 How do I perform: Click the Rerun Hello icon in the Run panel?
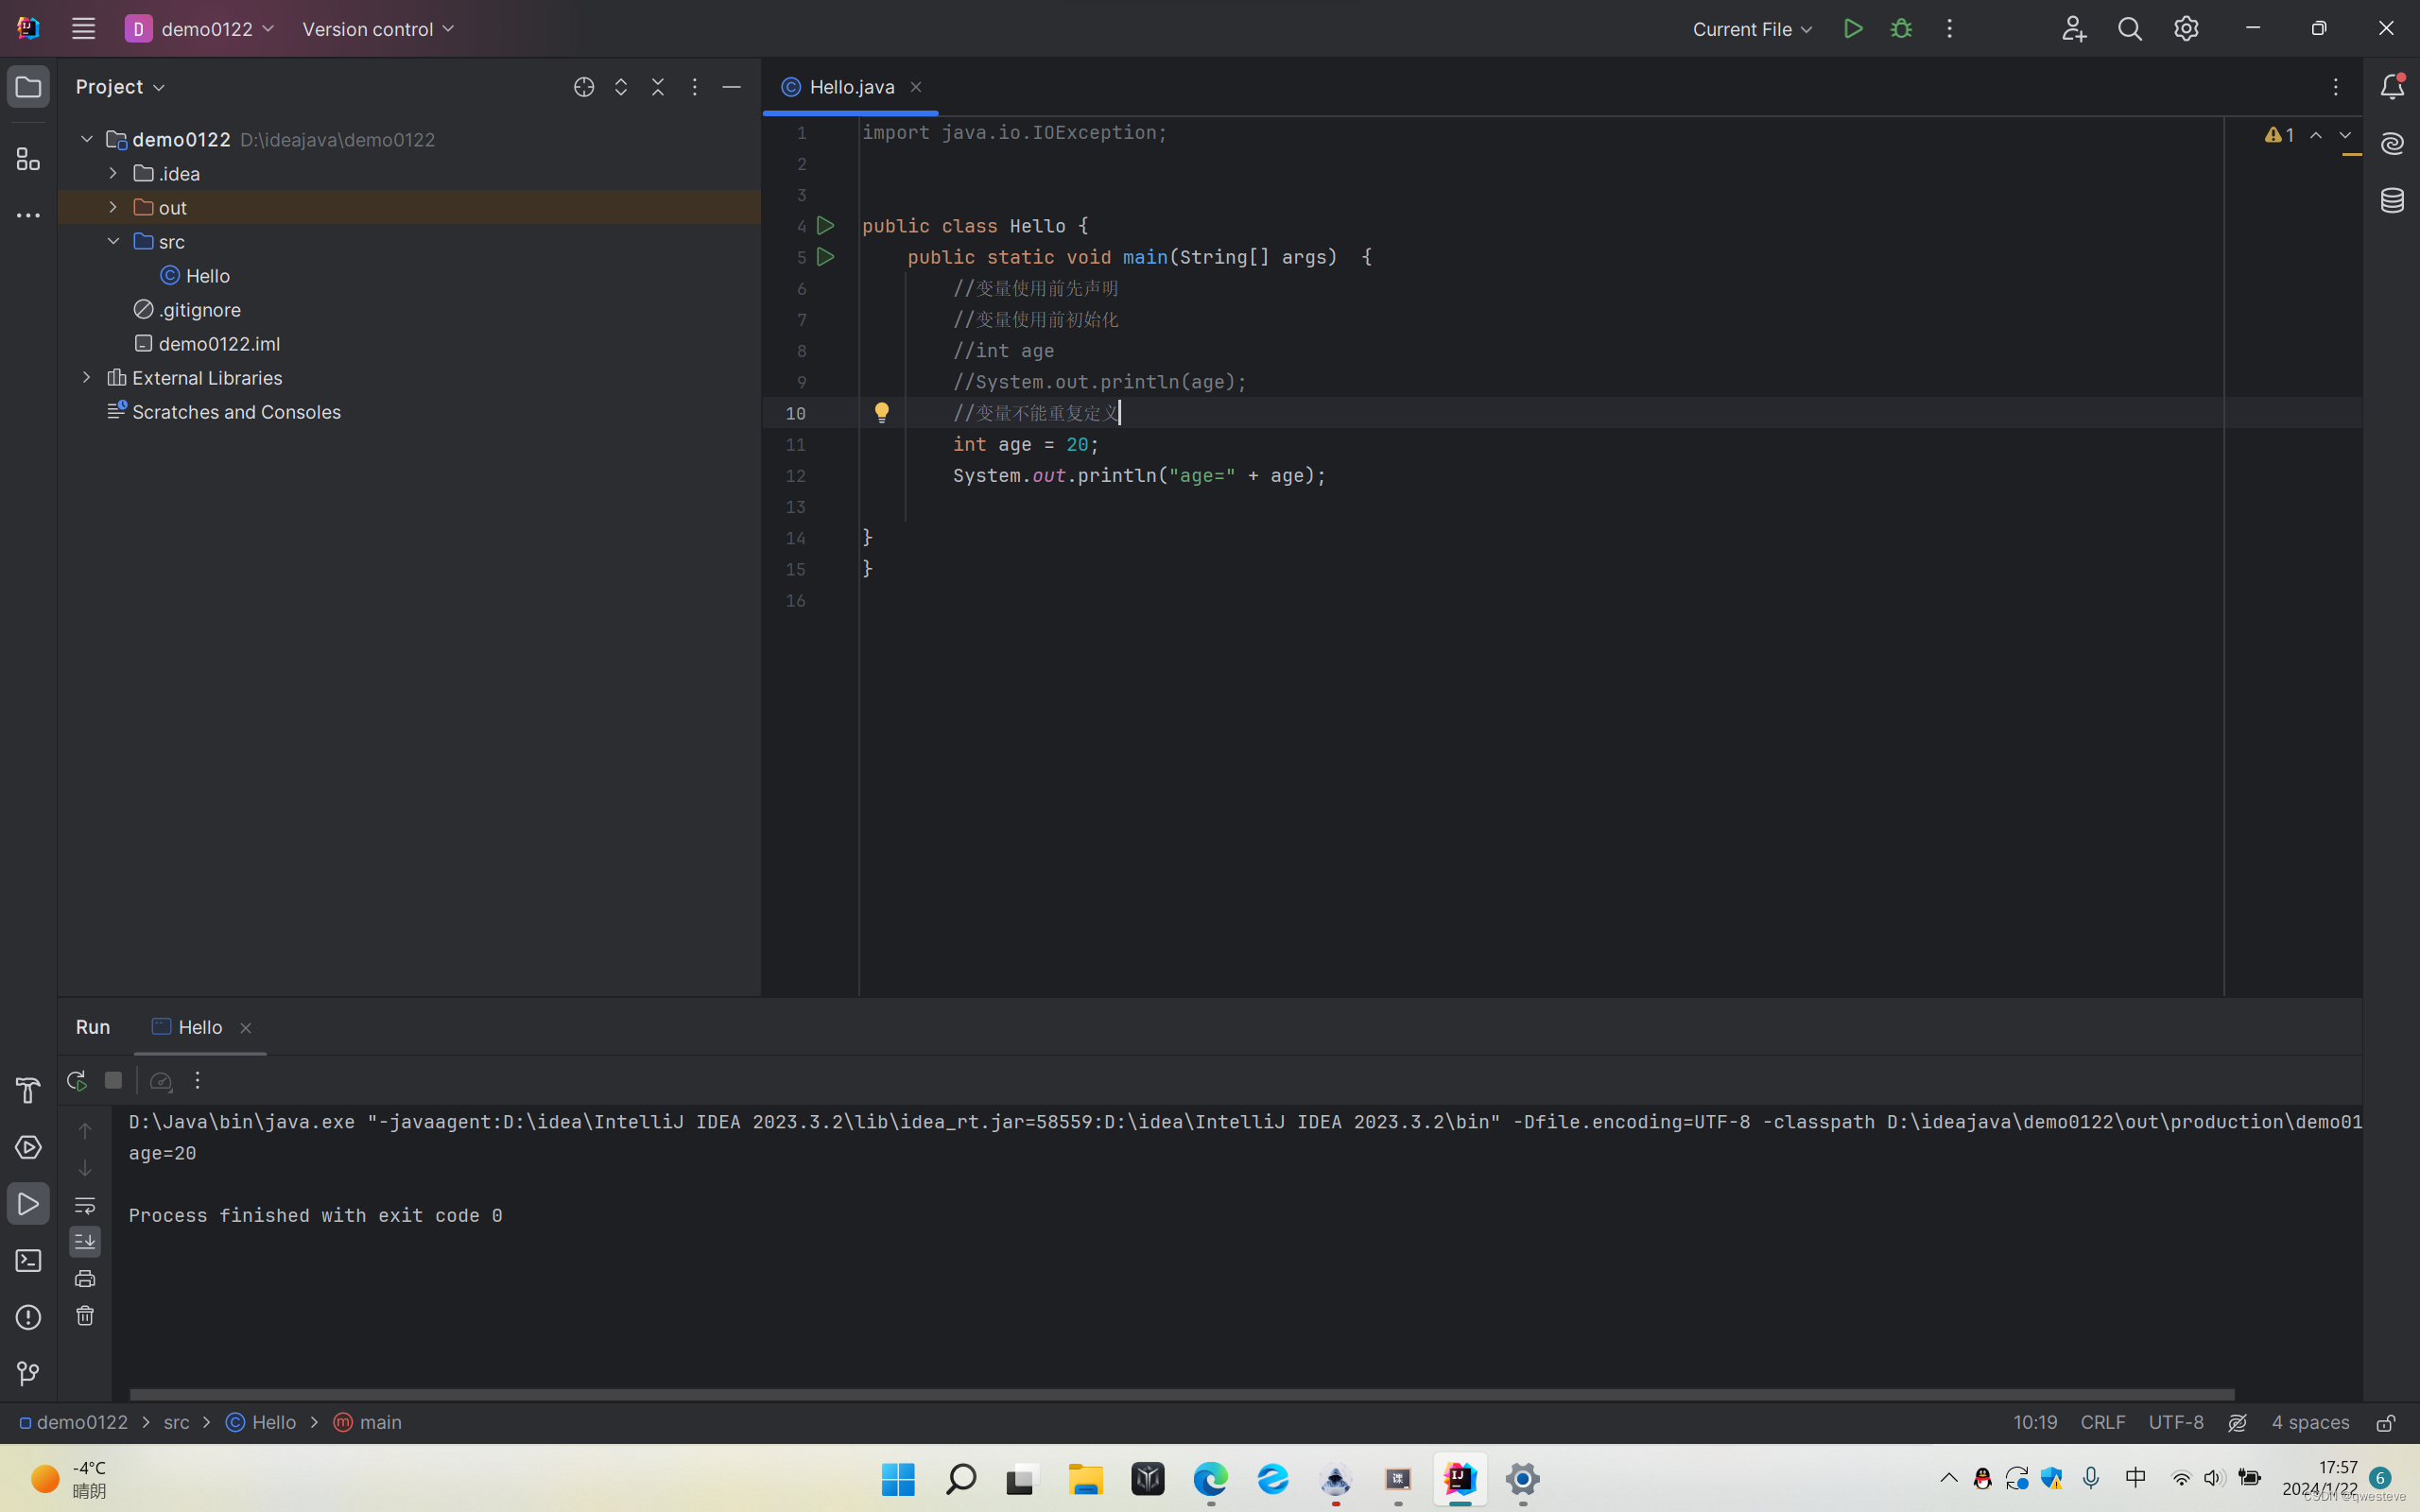click(x=76, y=1080)
